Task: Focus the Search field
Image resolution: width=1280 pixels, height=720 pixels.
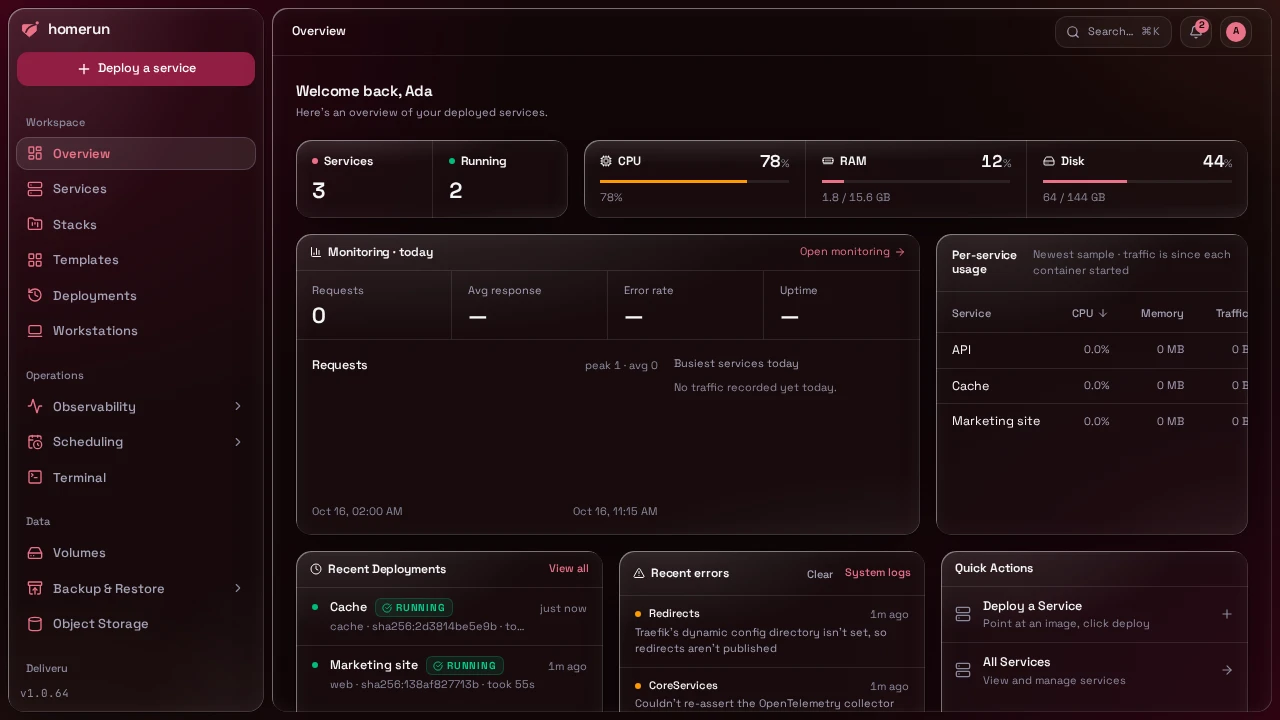Action: [x=1113, y=32]
